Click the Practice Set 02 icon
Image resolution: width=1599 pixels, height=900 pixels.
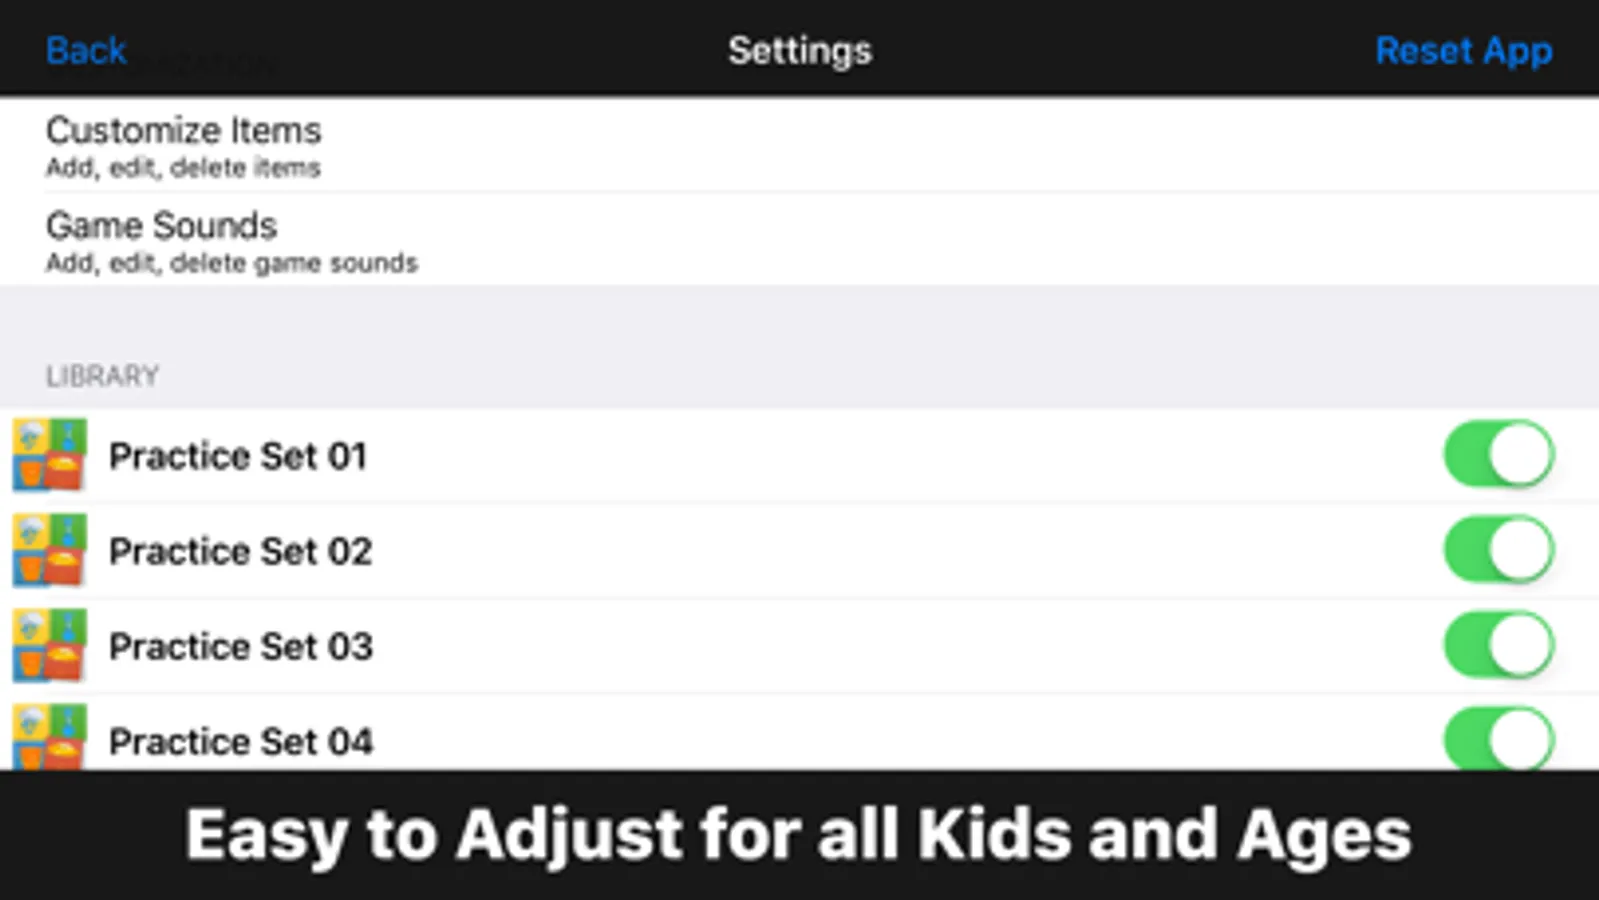point(49,550)
